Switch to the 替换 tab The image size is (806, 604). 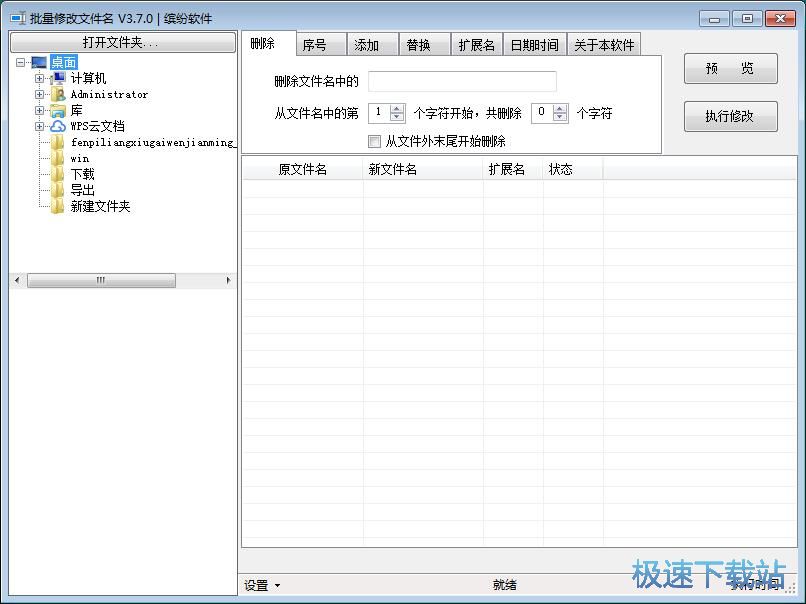coord(425,45)
